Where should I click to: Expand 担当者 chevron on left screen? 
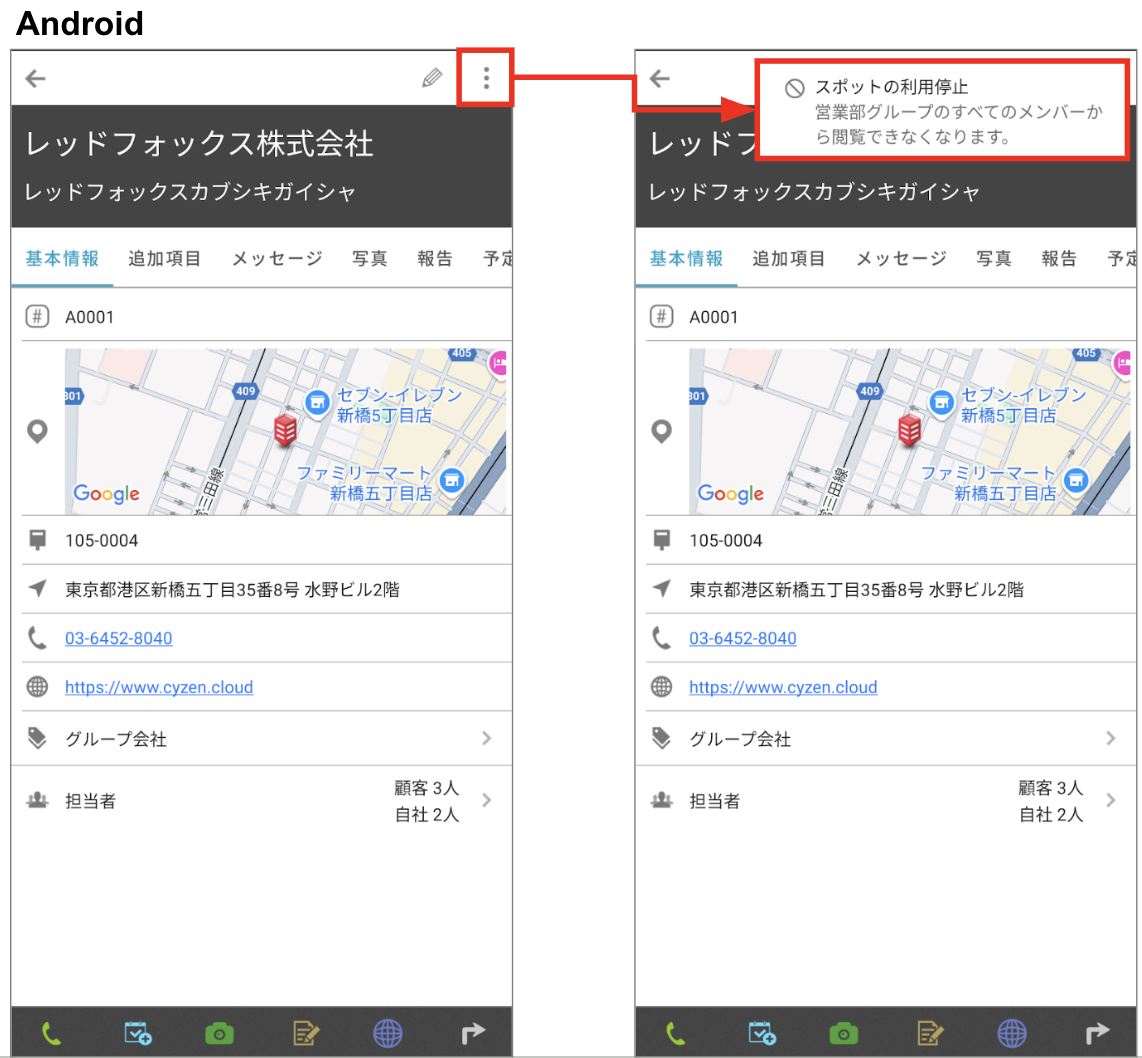[x=487, y=800]
